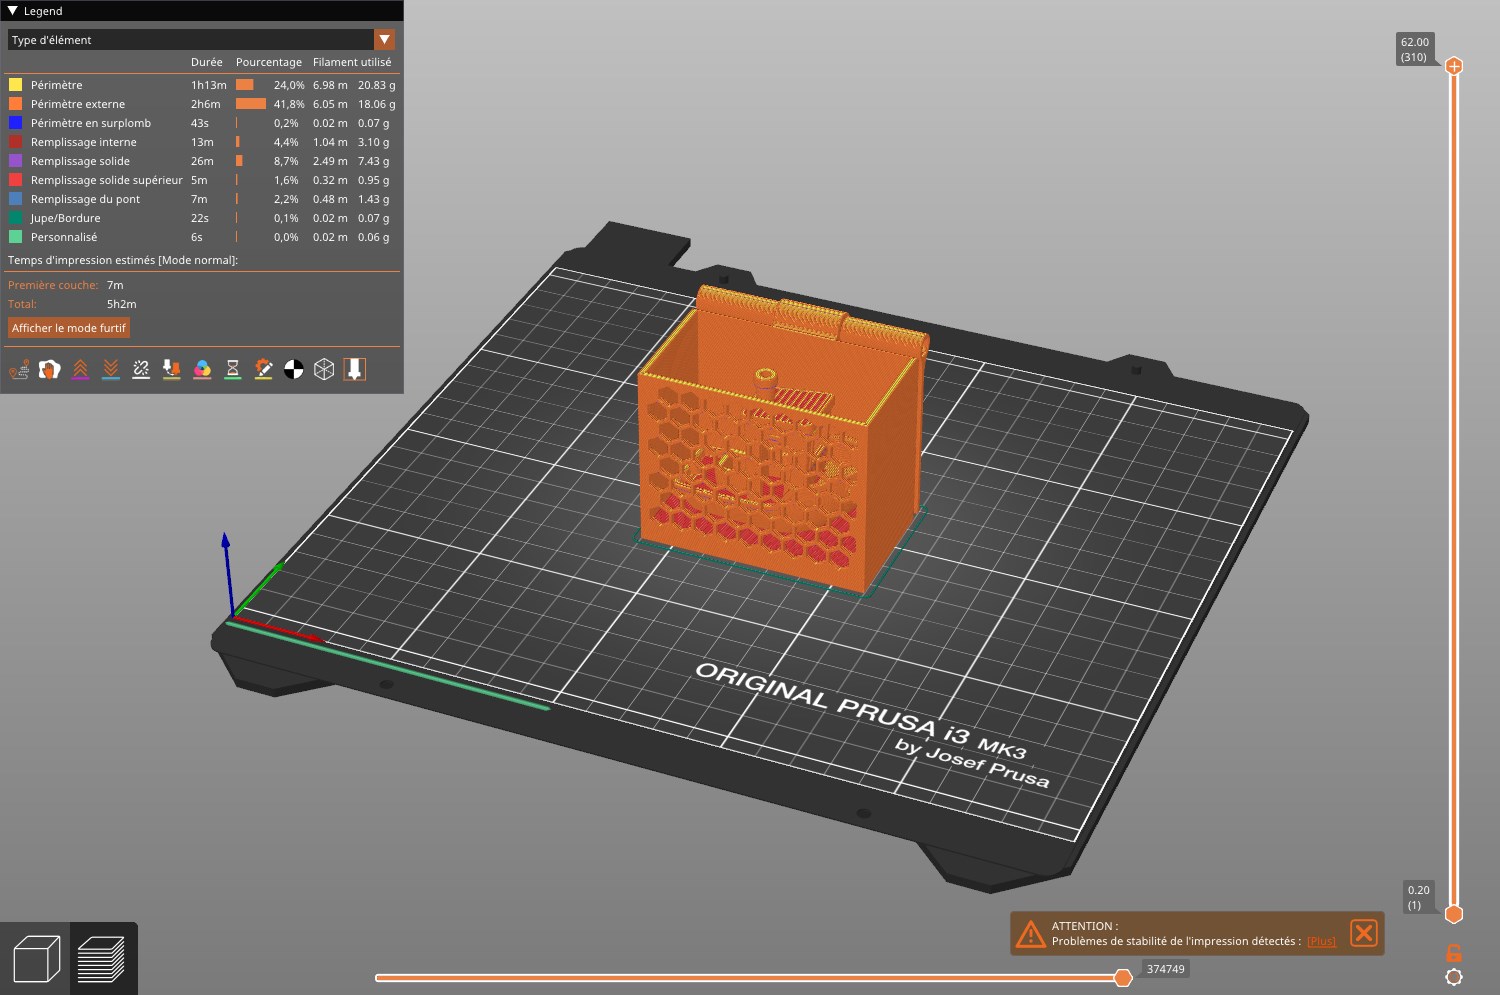
Task: Toggle Remplissage solide supérieur visibility
Action: pyautogui.click(x=202, y=180)
